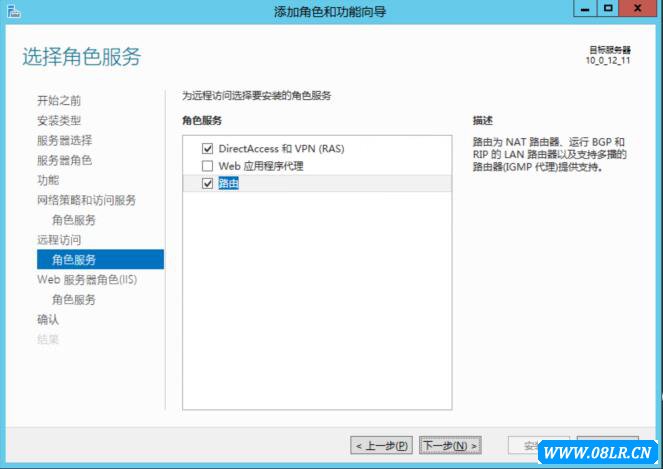Open the 功能 step
This screenshot has width=663, height=469.
(x=48, y=180)
